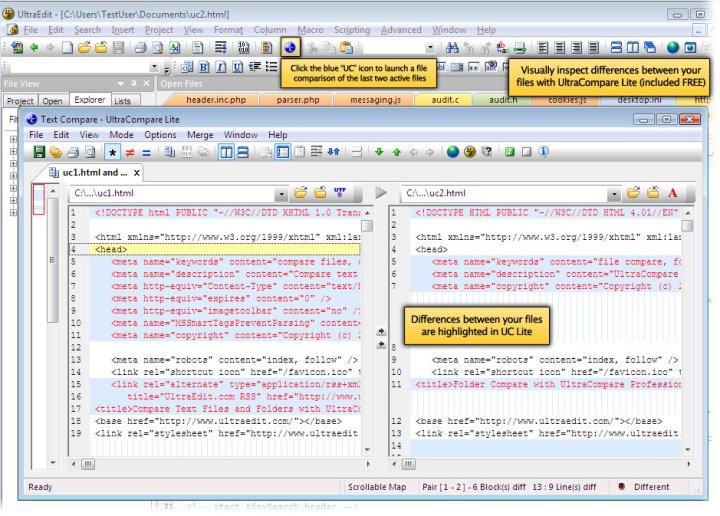Toggle Italic button in UltraEdit format toolbar

(220, 67)
